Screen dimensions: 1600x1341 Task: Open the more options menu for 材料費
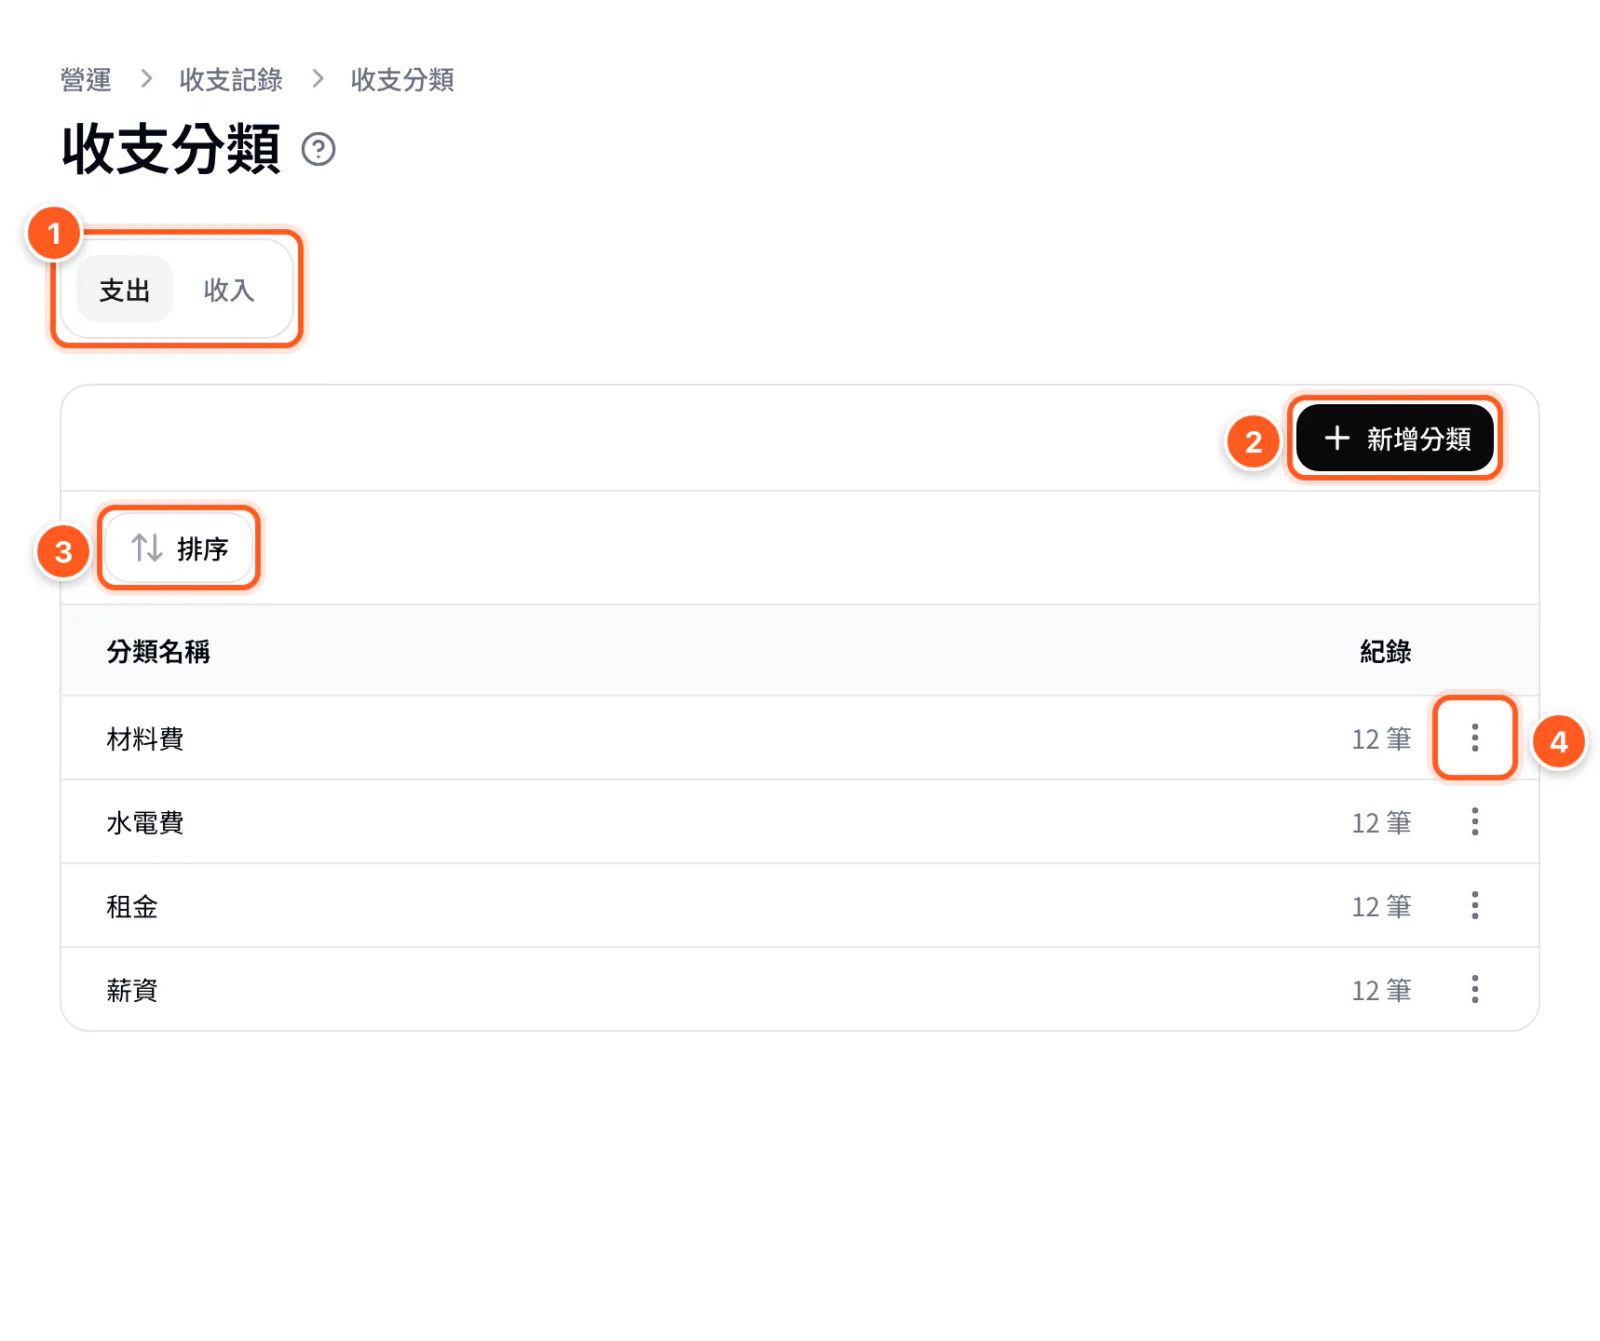[x=1474, y=738]
